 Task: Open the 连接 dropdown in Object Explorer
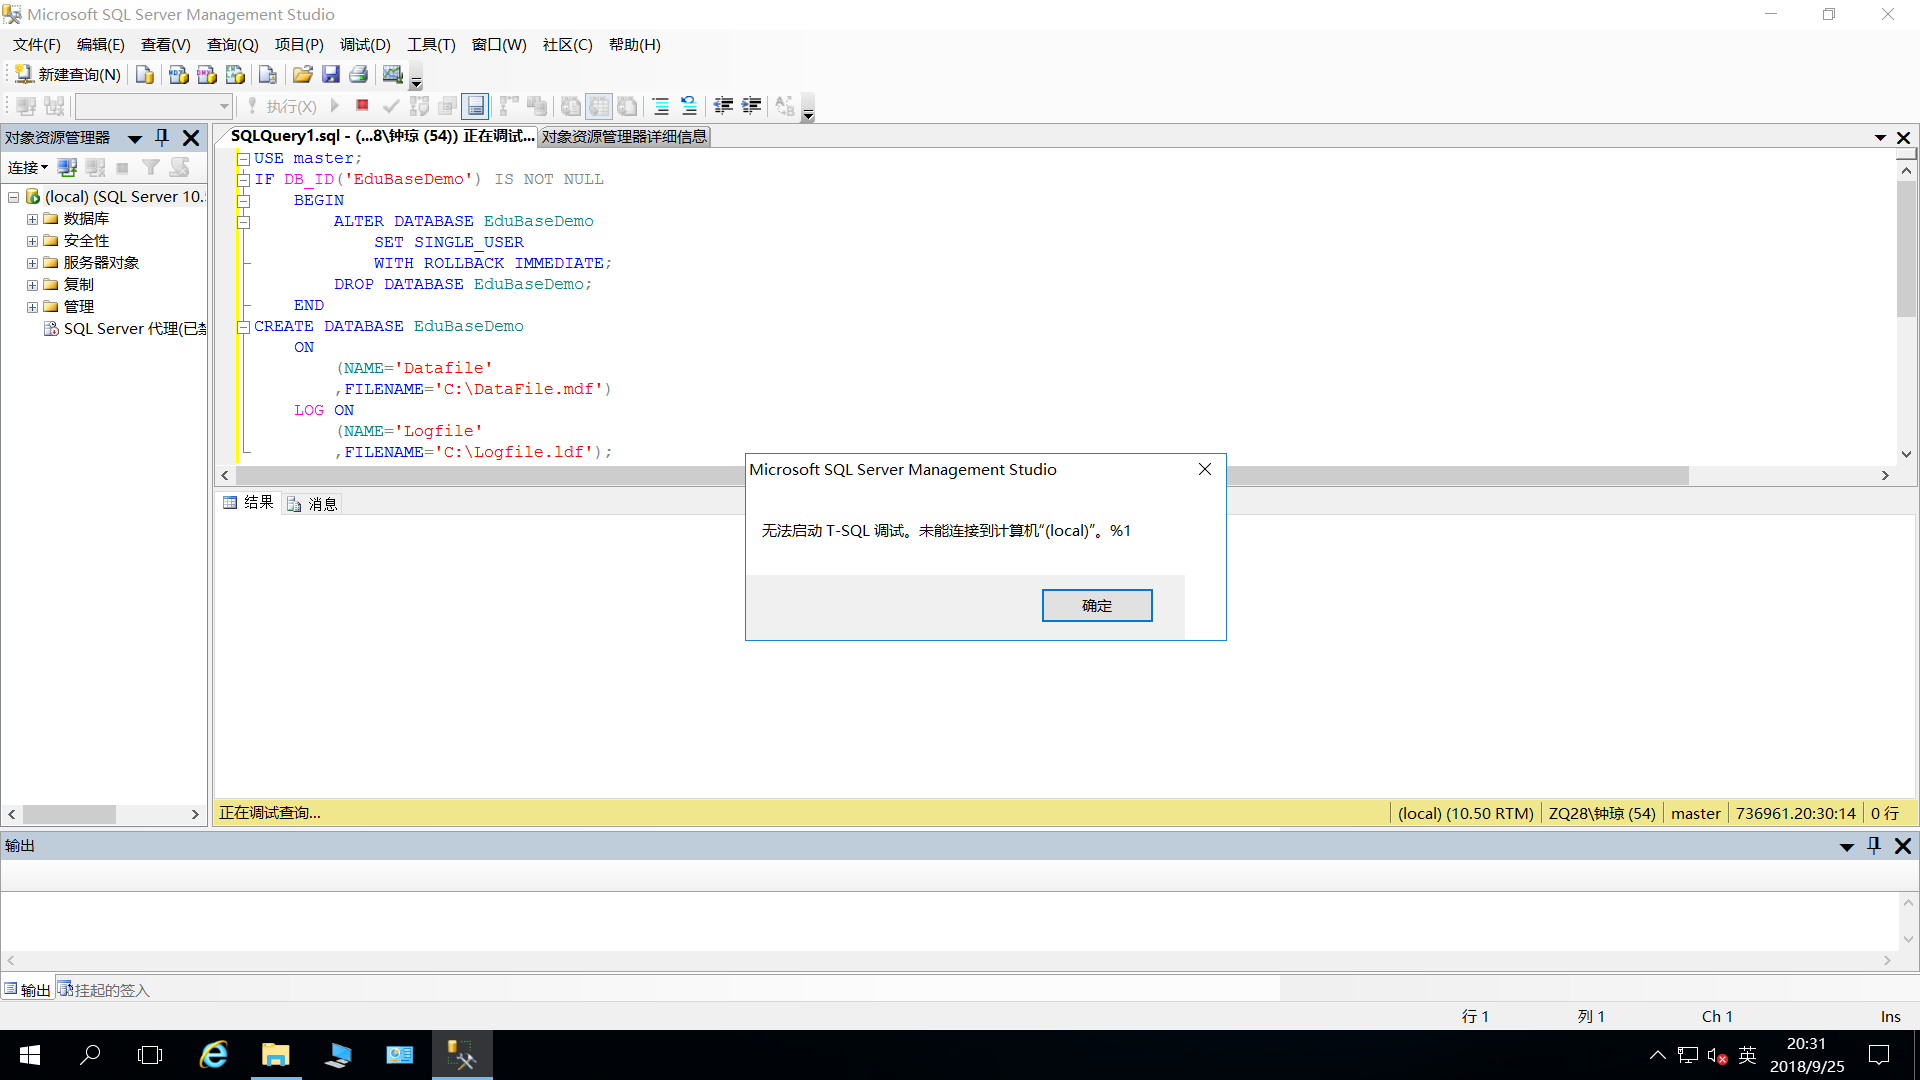click(28, 167)
